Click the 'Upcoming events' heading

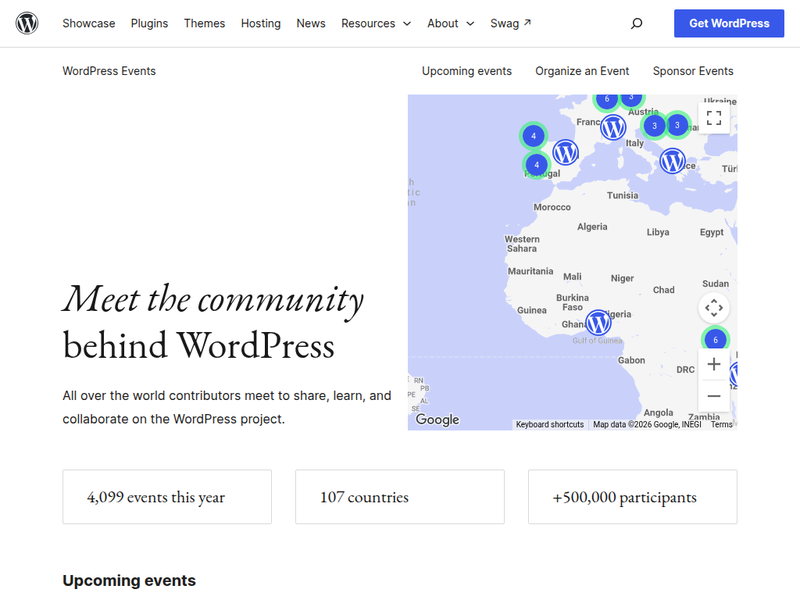tap(129, 581)
